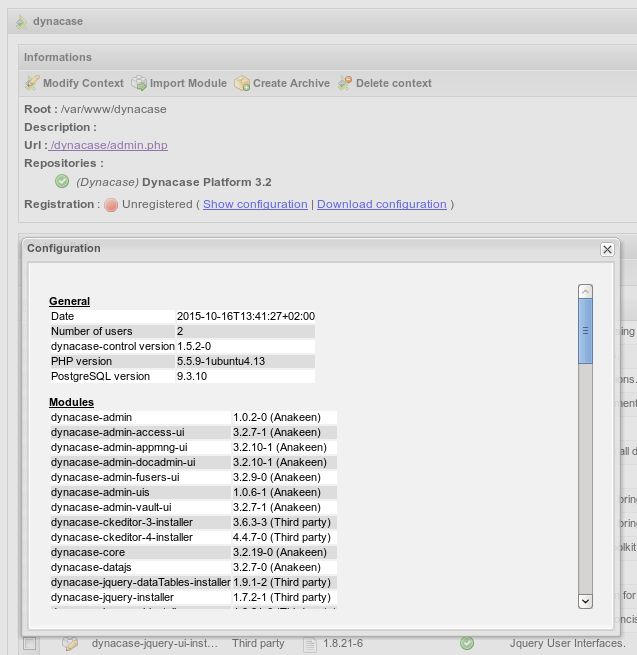
Task: Click document icon before version 1.8.21-6
Action: (x=310, y=644)
